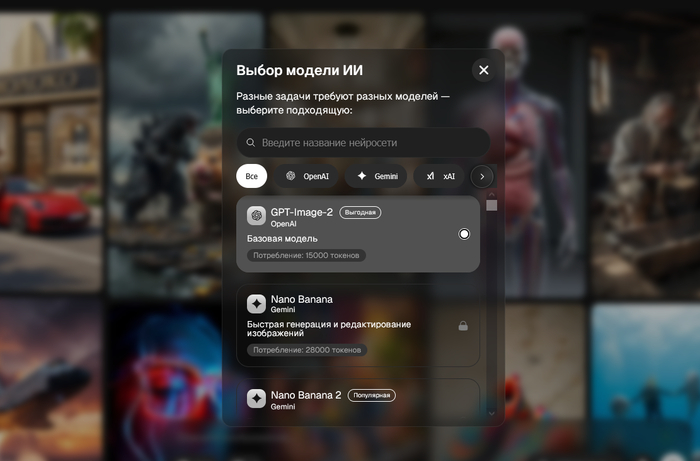Click the search field for neural network name
This screenshot has height=461, width=700.
(363, 142)
